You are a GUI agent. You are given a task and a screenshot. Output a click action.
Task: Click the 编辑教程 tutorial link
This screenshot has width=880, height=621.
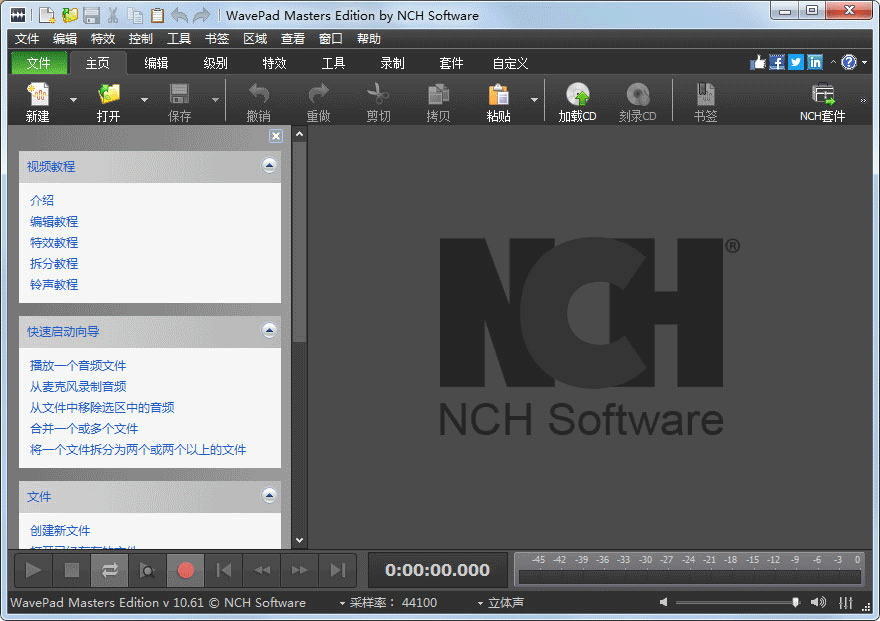54,222
